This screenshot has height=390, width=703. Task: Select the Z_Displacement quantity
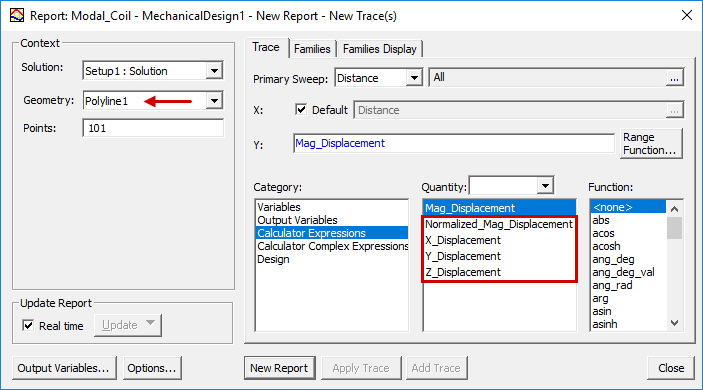pyautogui.click(x=463, y=272)
